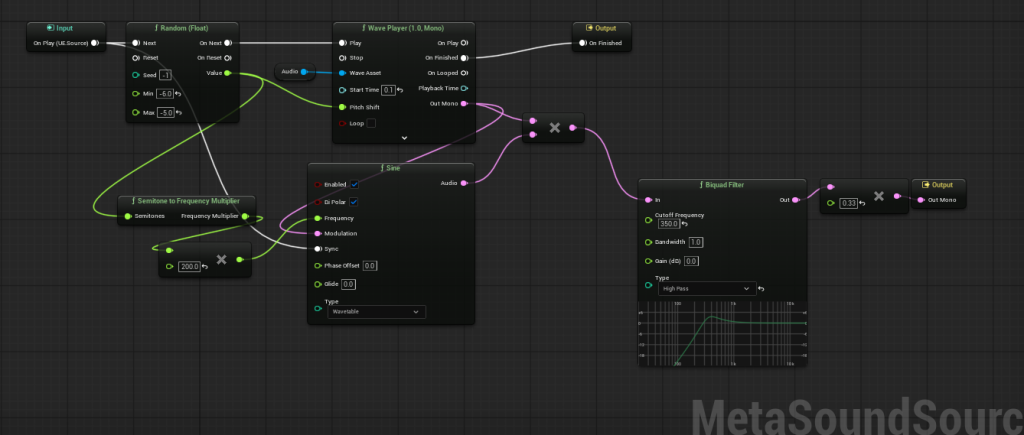Click the Out Mono pin on Wave Player
The height and width of the screenshot is (435, 1024).
pos(464,104)
